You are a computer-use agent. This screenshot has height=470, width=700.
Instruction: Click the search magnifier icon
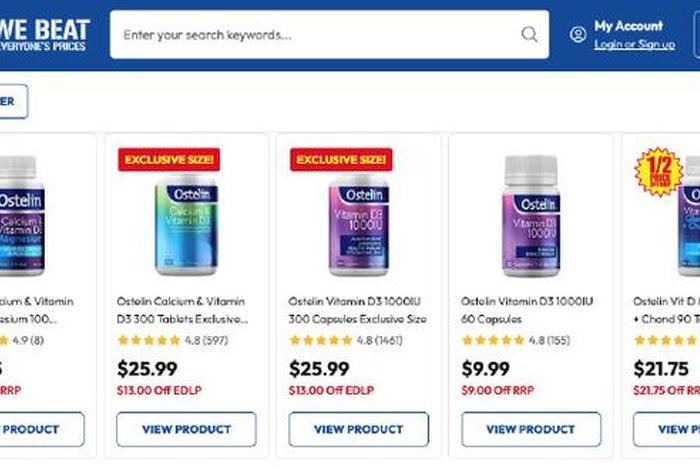click(529, 34)
